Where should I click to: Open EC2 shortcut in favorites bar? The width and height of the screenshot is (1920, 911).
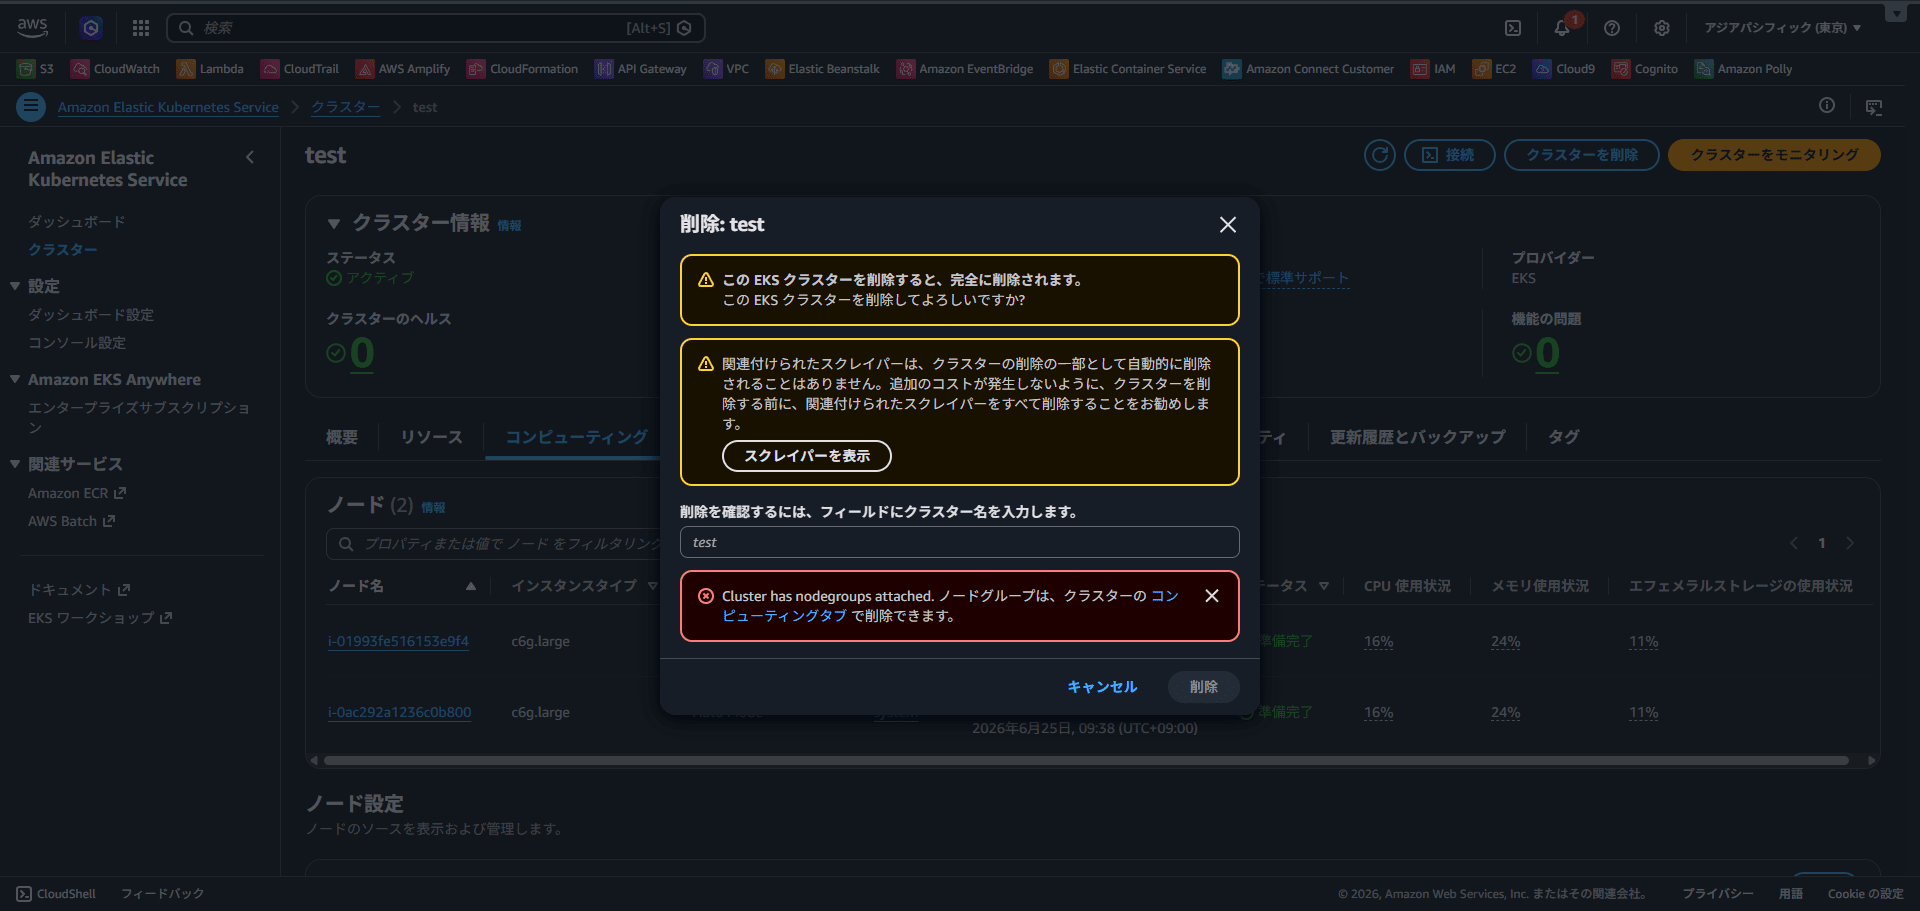coord(1494,69)
